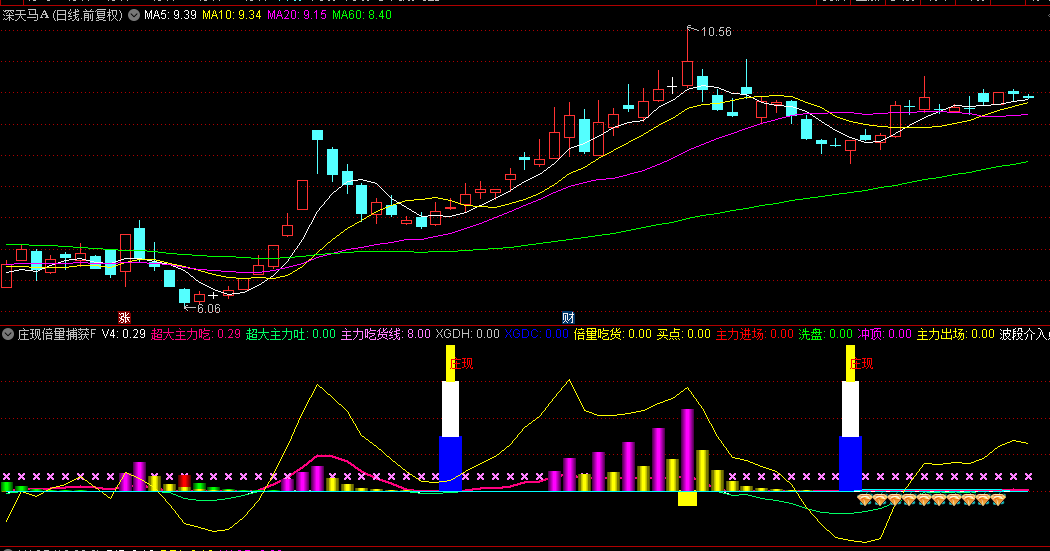The image size is (1050, 551).
Task: Click the V4: 0.29 value
Action: [x=124, y=334]
